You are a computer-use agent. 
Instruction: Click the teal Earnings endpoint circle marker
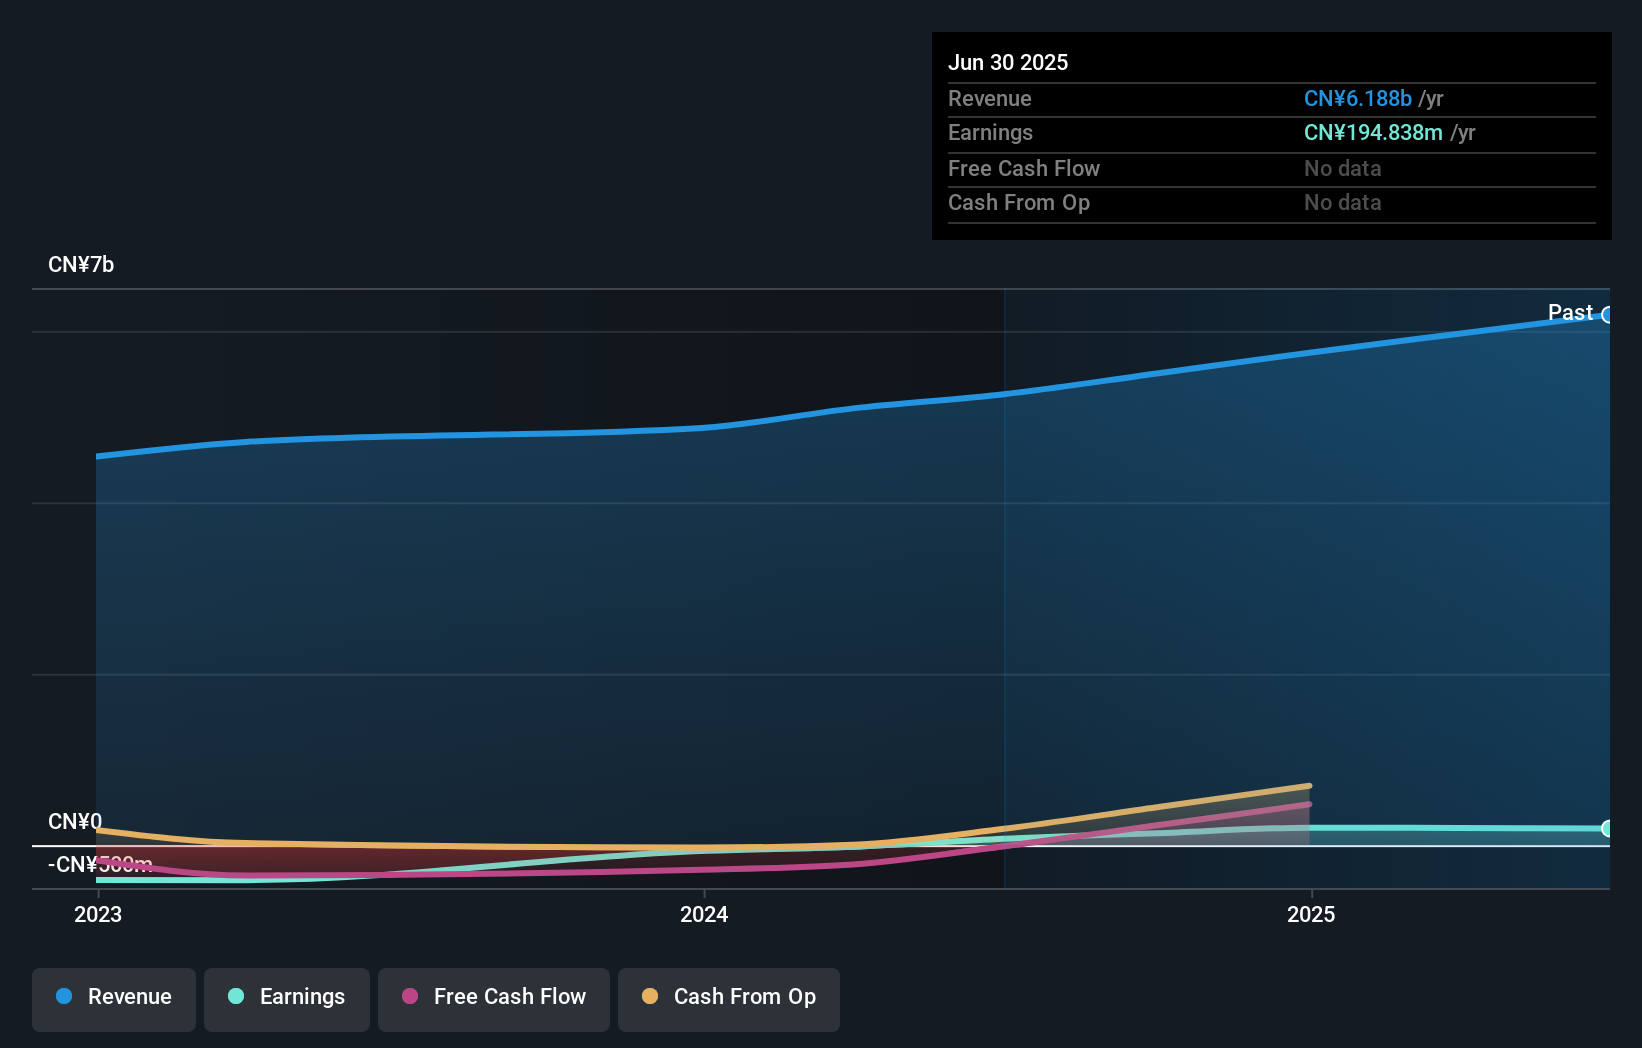(x=1608, y=829)
